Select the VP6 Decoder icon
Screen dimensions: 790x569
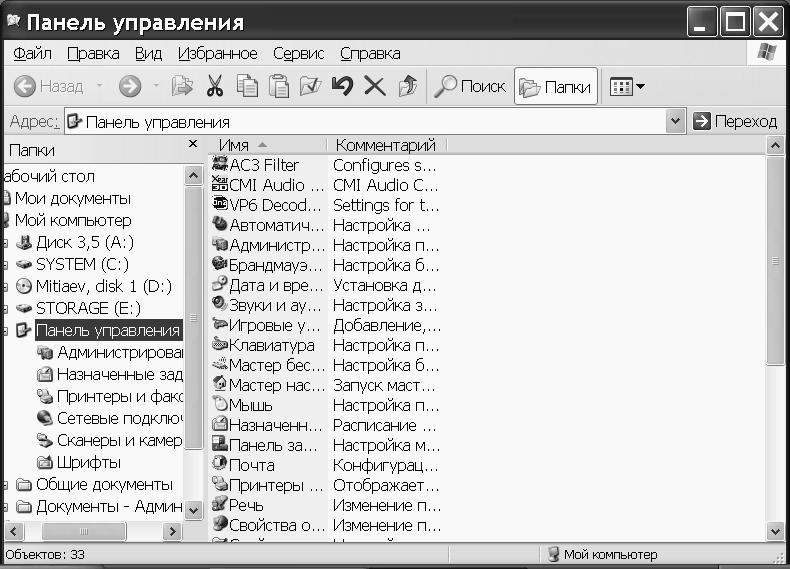(x=220, y=204)
